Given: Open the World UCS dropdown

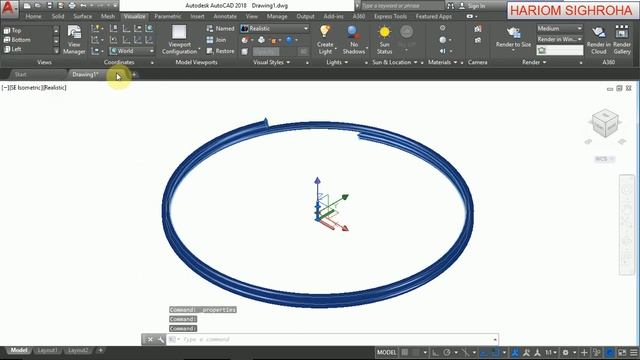Looking at the screenshot, I should click(x=132, y=51).
